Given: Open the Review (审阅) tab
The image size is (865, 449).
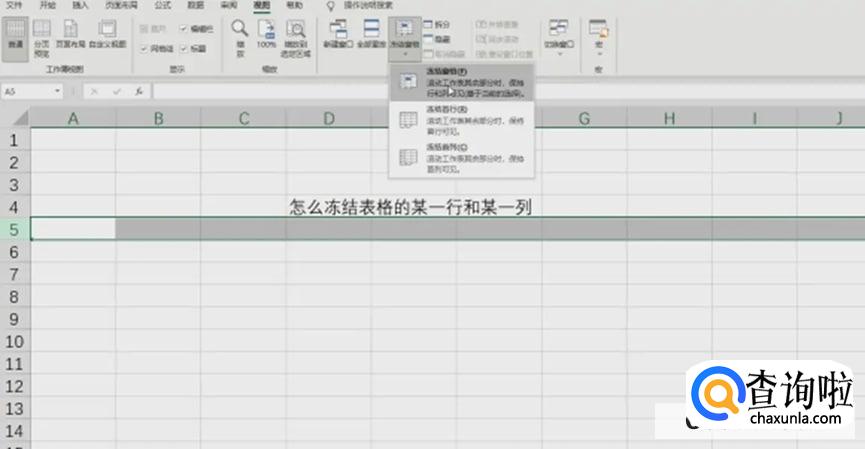Looking at the screenshot, I should (229, 5).
